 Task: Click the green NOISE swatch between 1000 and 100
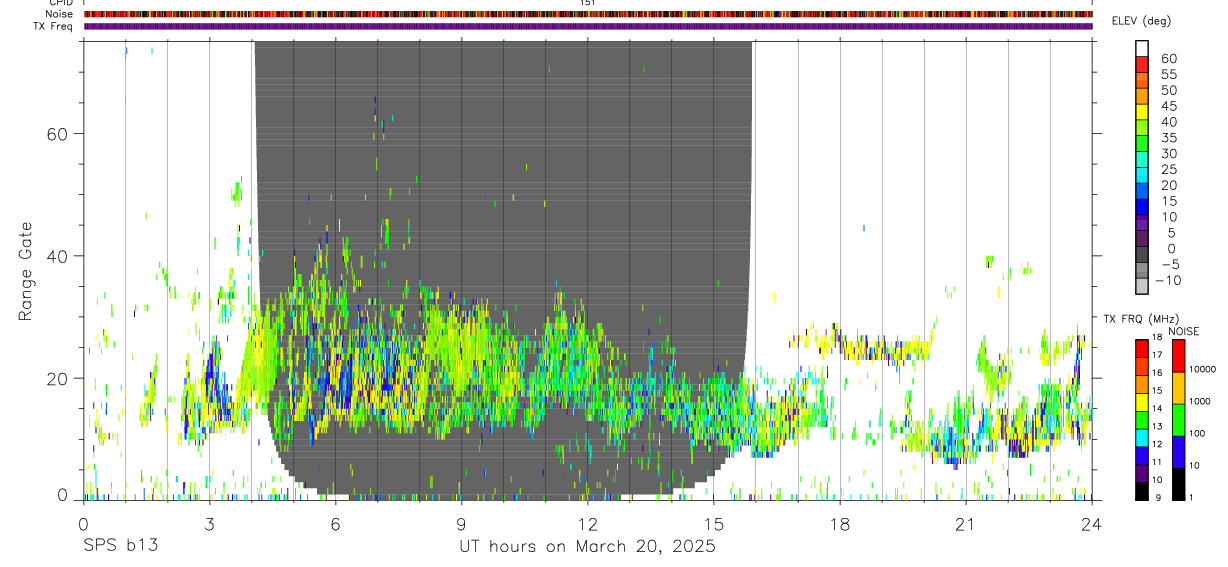(1178, 420)
